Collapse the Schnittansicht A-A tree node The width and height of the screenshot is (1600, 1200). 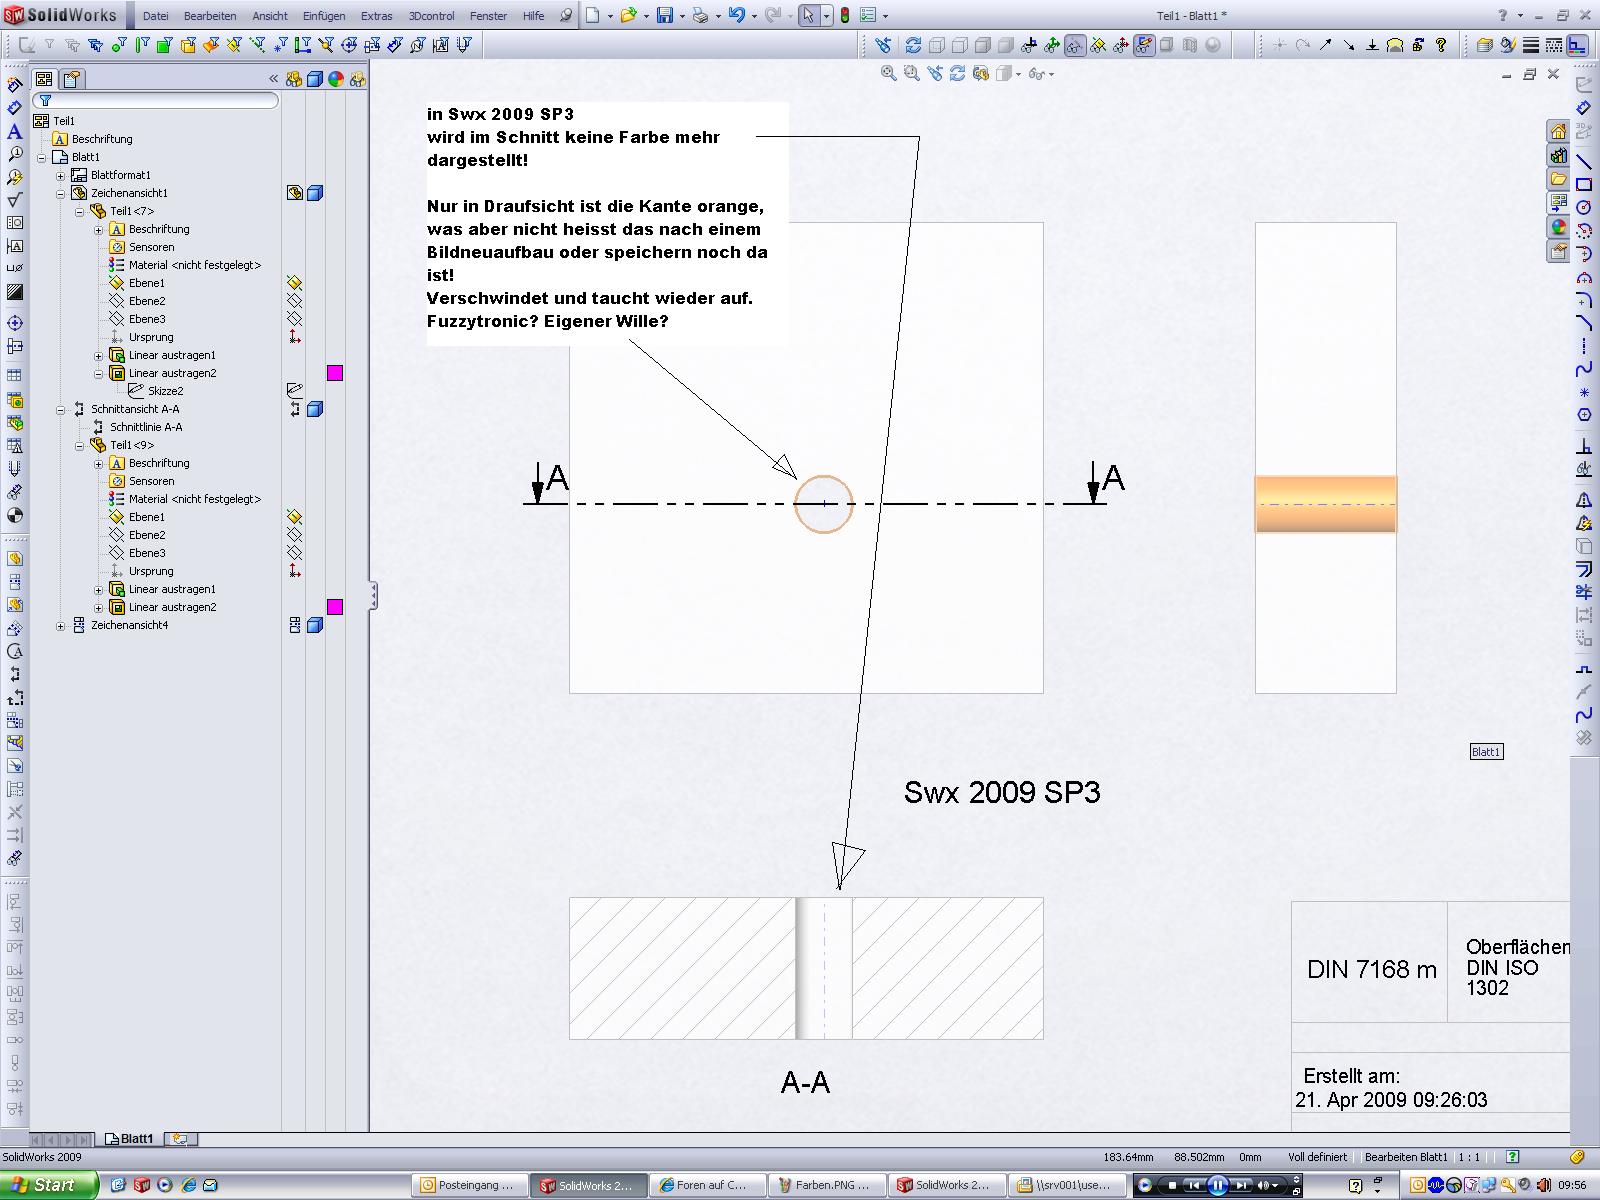61,410
